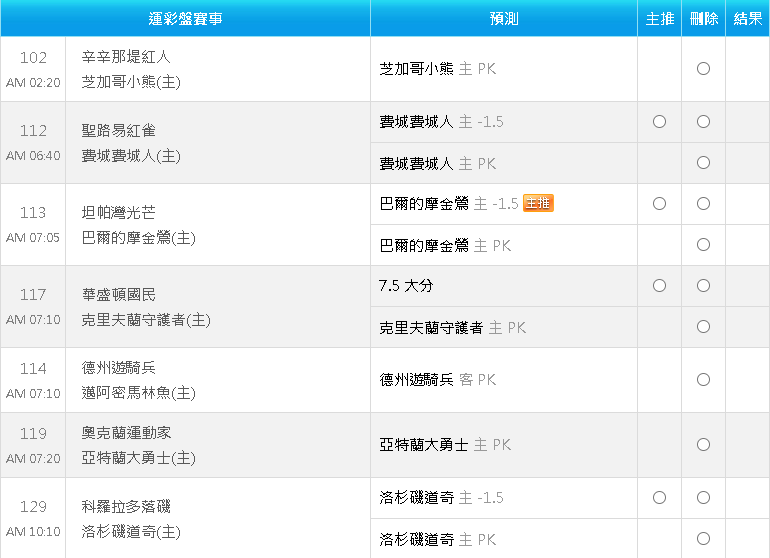Image resolution: width=770 pixels, height=558 pixels.
Task: Select delete radio for 德州遊騎兵 客 PK
Action: 703,379
